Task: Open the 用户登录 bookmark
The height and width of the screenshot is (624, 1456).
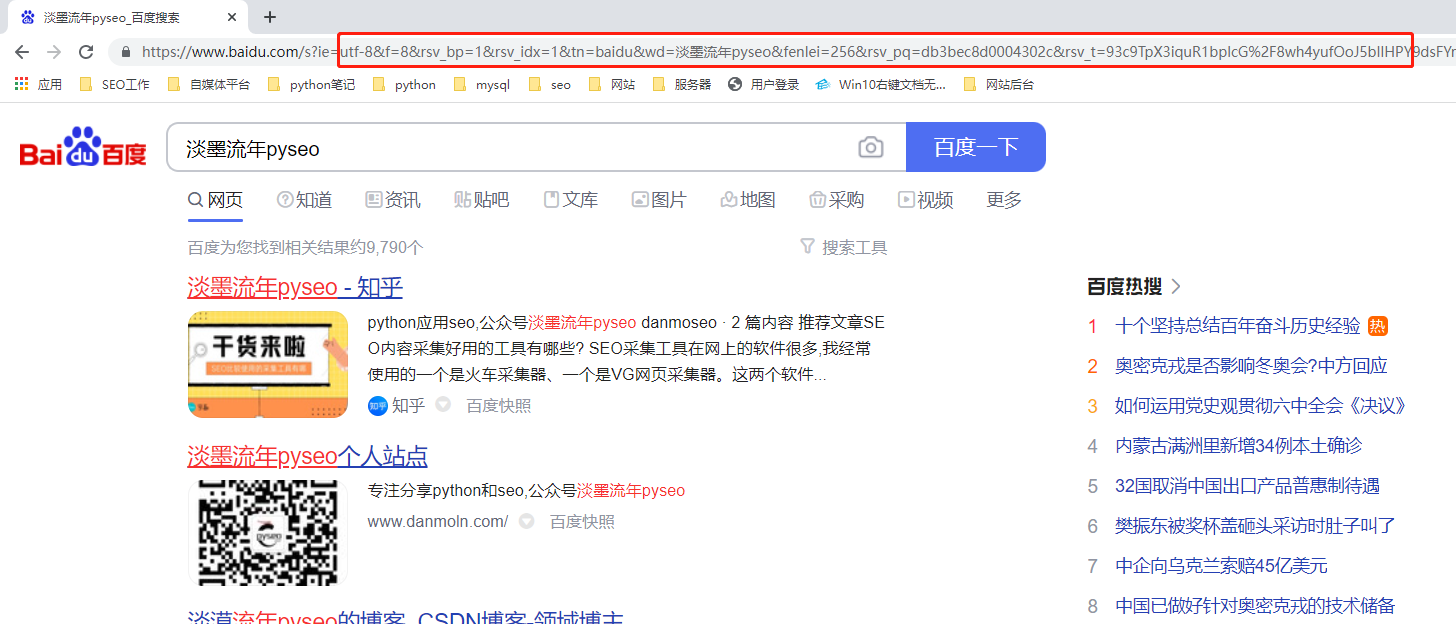Action: tap(763, 85)
